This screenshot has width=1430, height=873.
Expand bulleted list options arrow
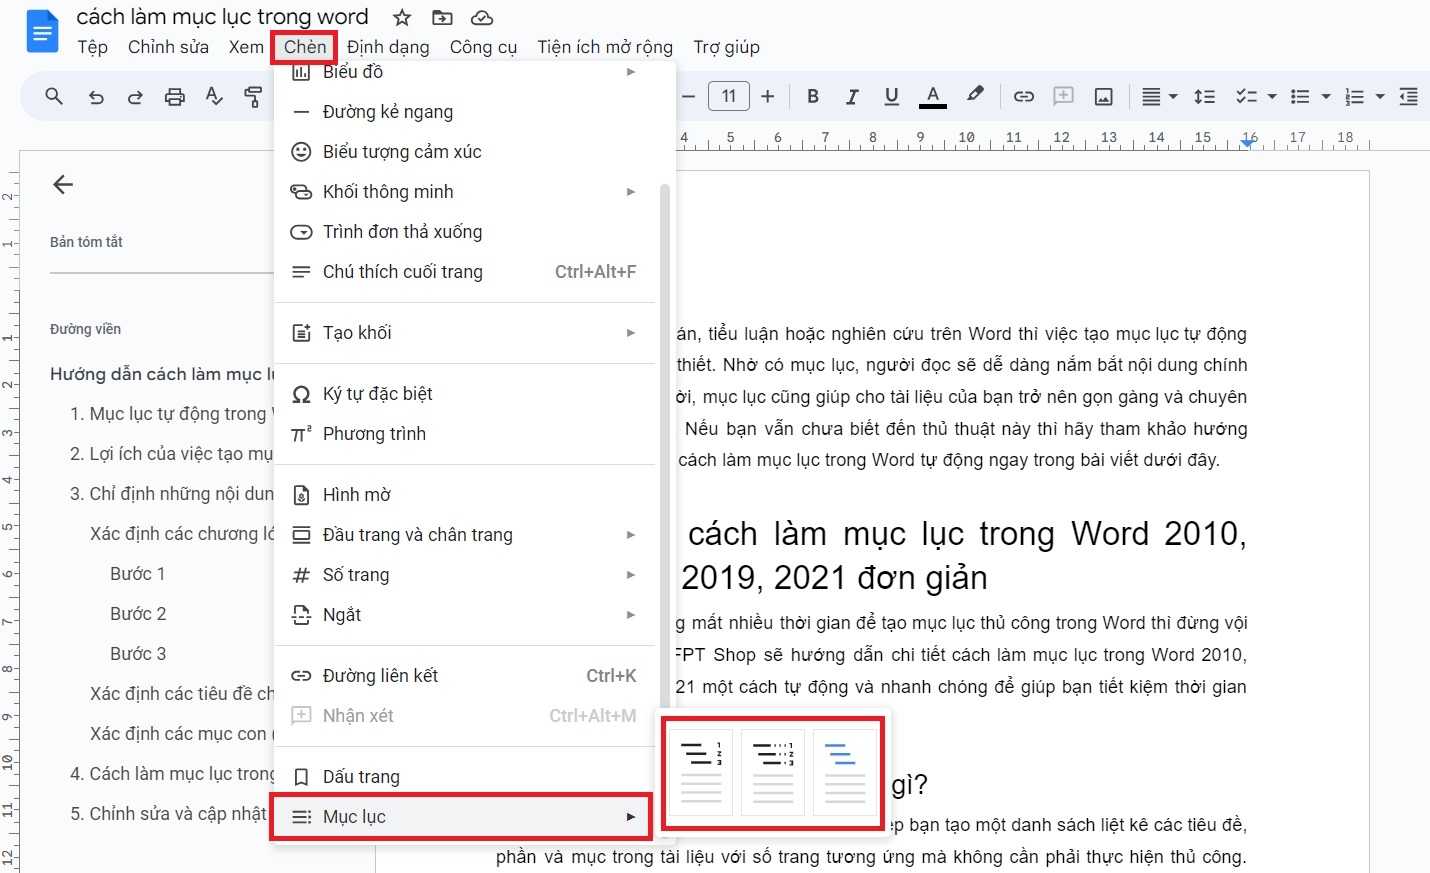[1326, 96]
